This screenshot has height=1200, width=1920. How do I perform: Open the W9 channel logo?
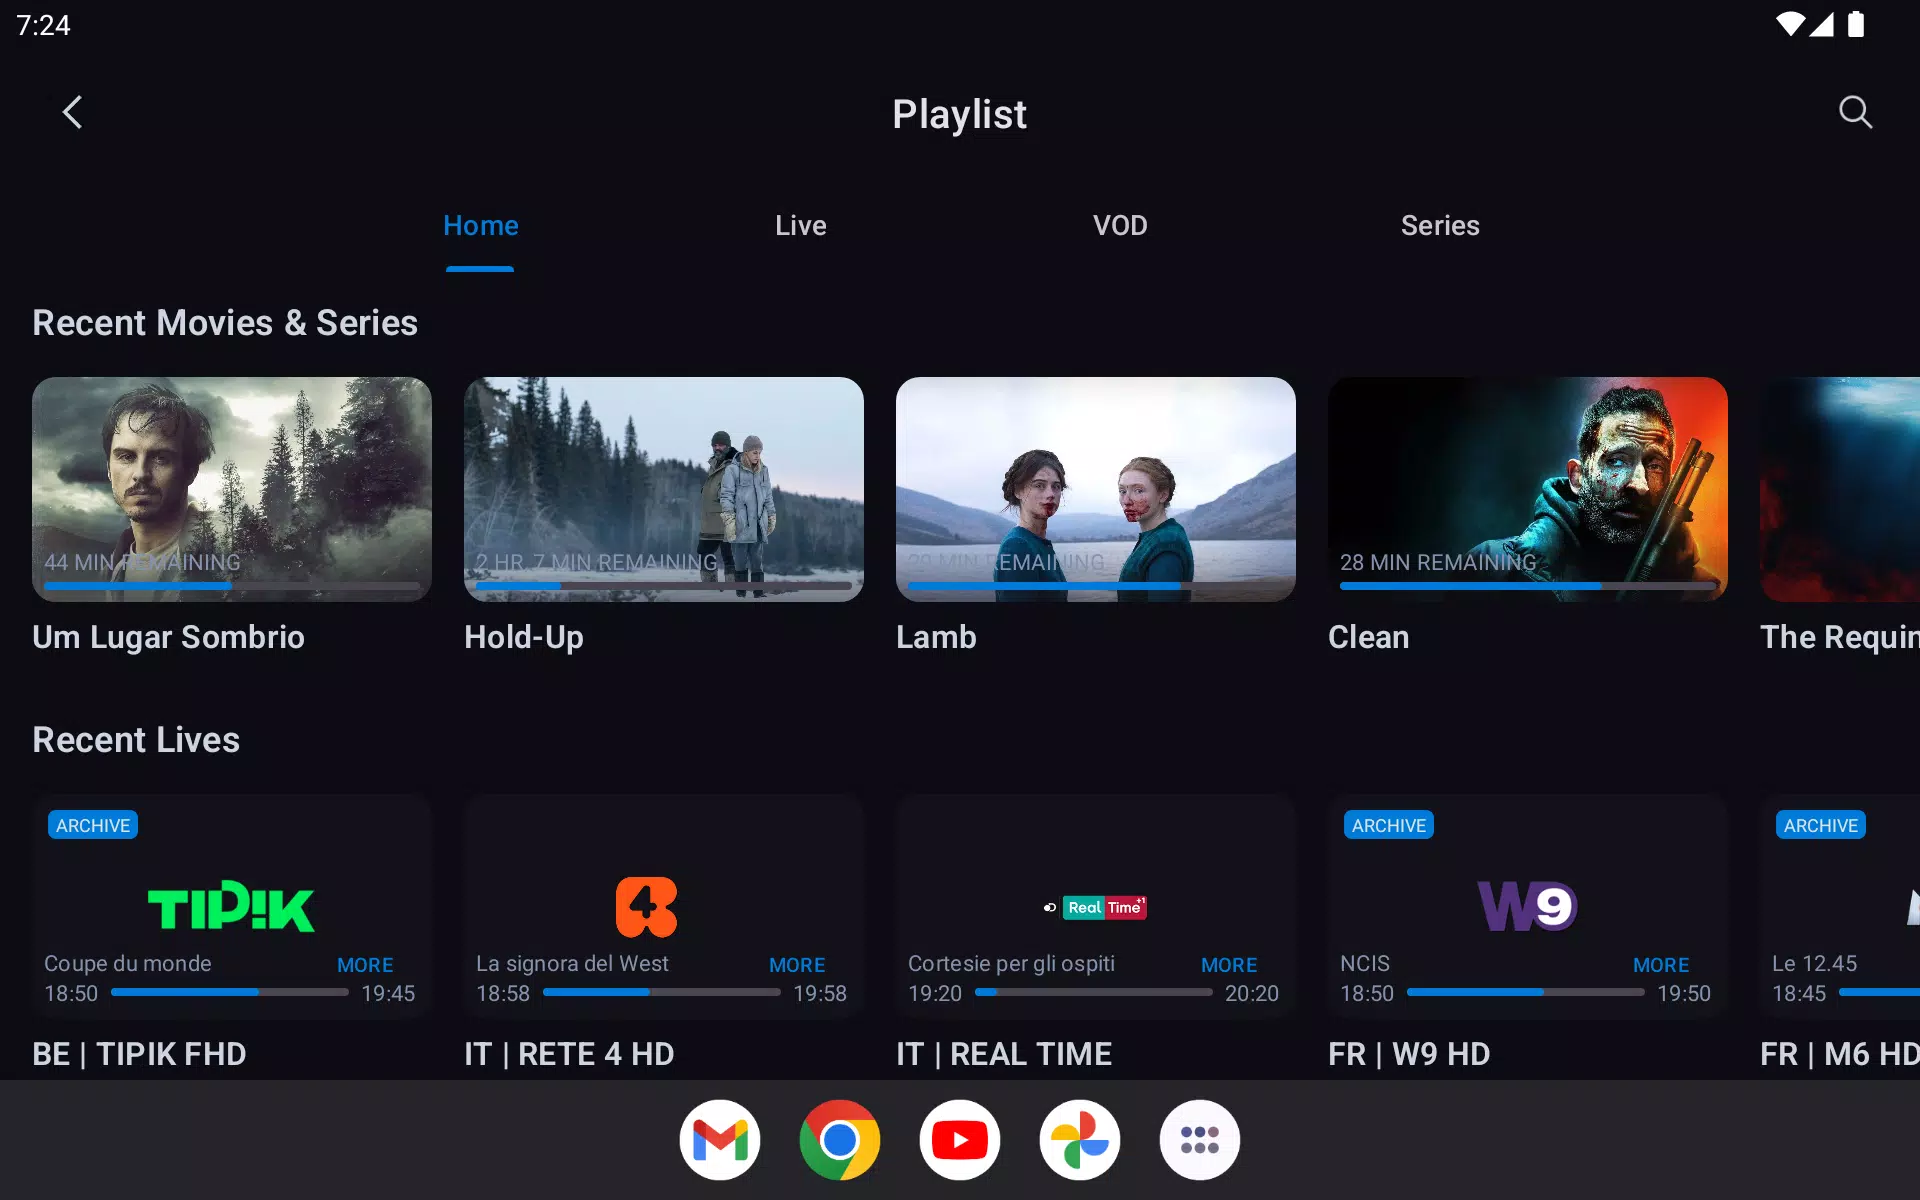click(x=1527, y=906)
